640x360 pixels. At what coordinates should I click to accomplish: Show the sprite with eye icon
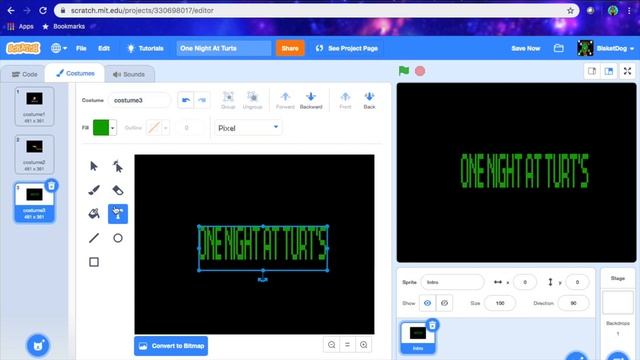427,303
